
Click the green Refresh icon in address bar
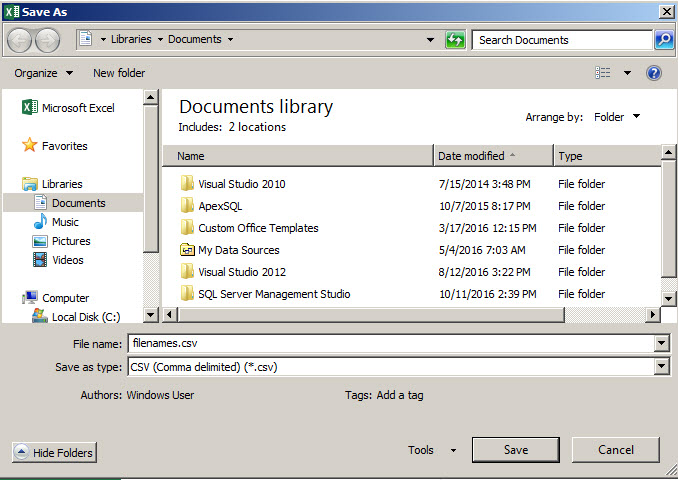[x=455, y=40]
